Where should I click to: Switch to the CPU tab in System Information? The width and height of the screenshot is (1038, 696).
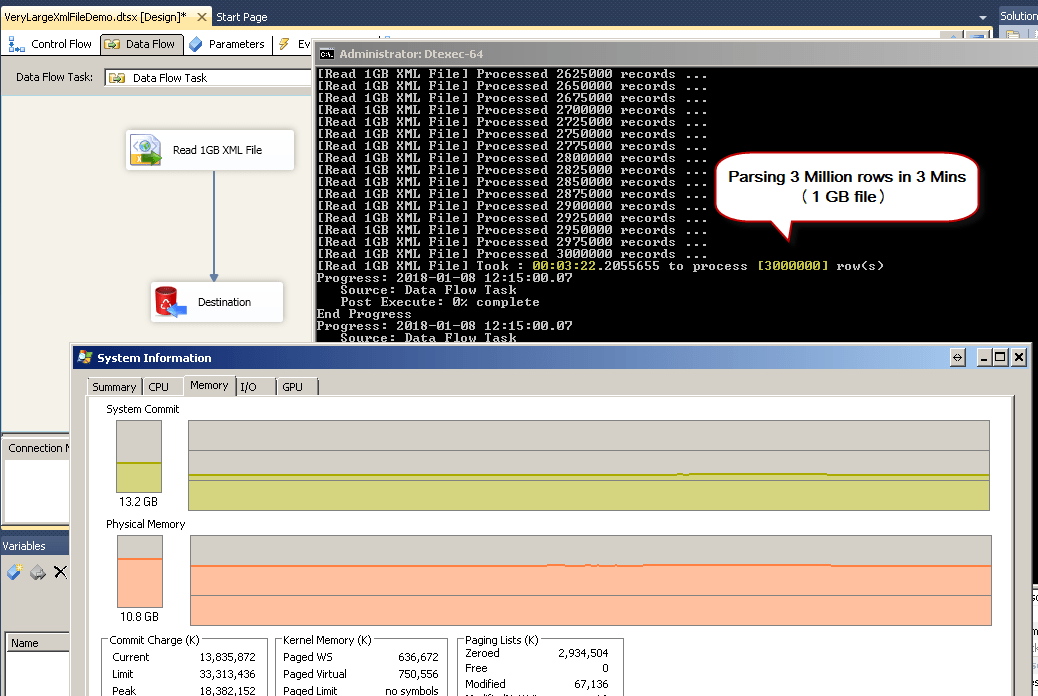click(159, 386)
